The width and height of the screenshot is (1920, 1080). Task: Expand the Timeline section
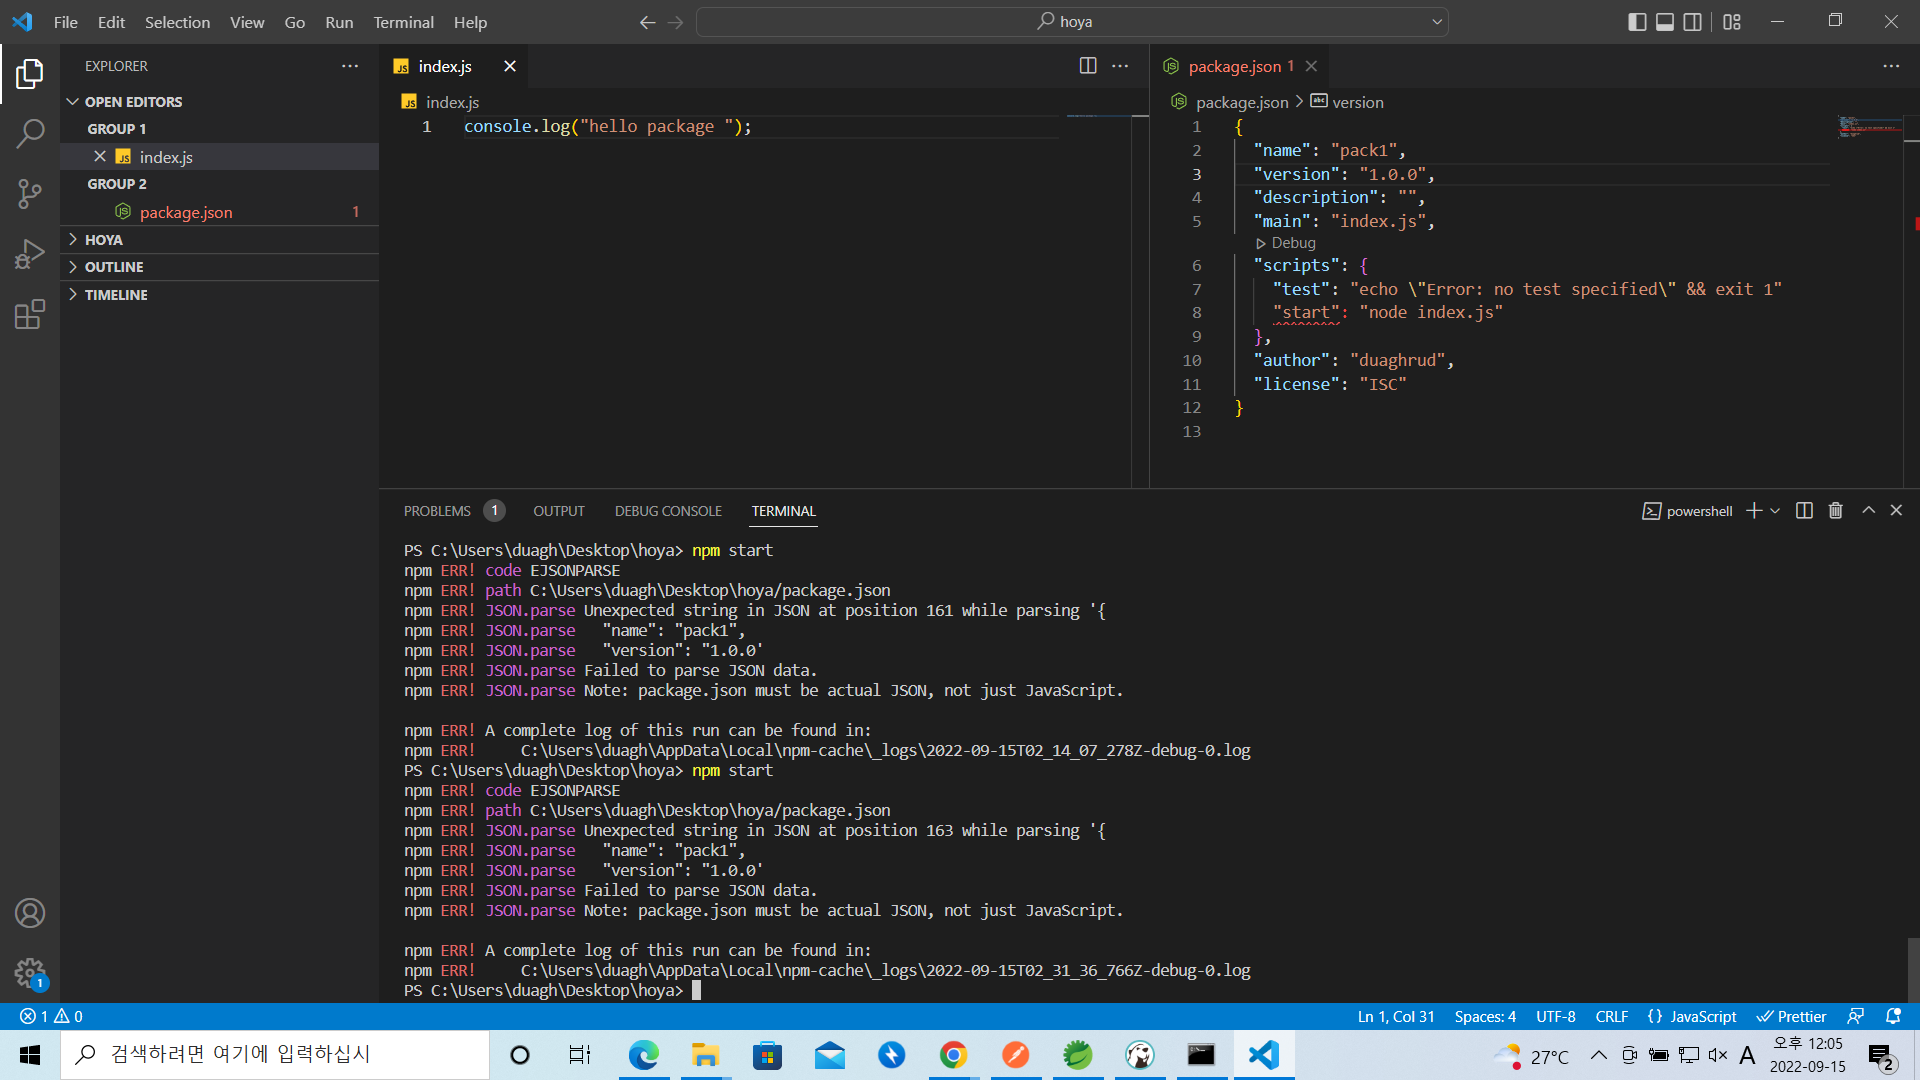tap(220, 295)
